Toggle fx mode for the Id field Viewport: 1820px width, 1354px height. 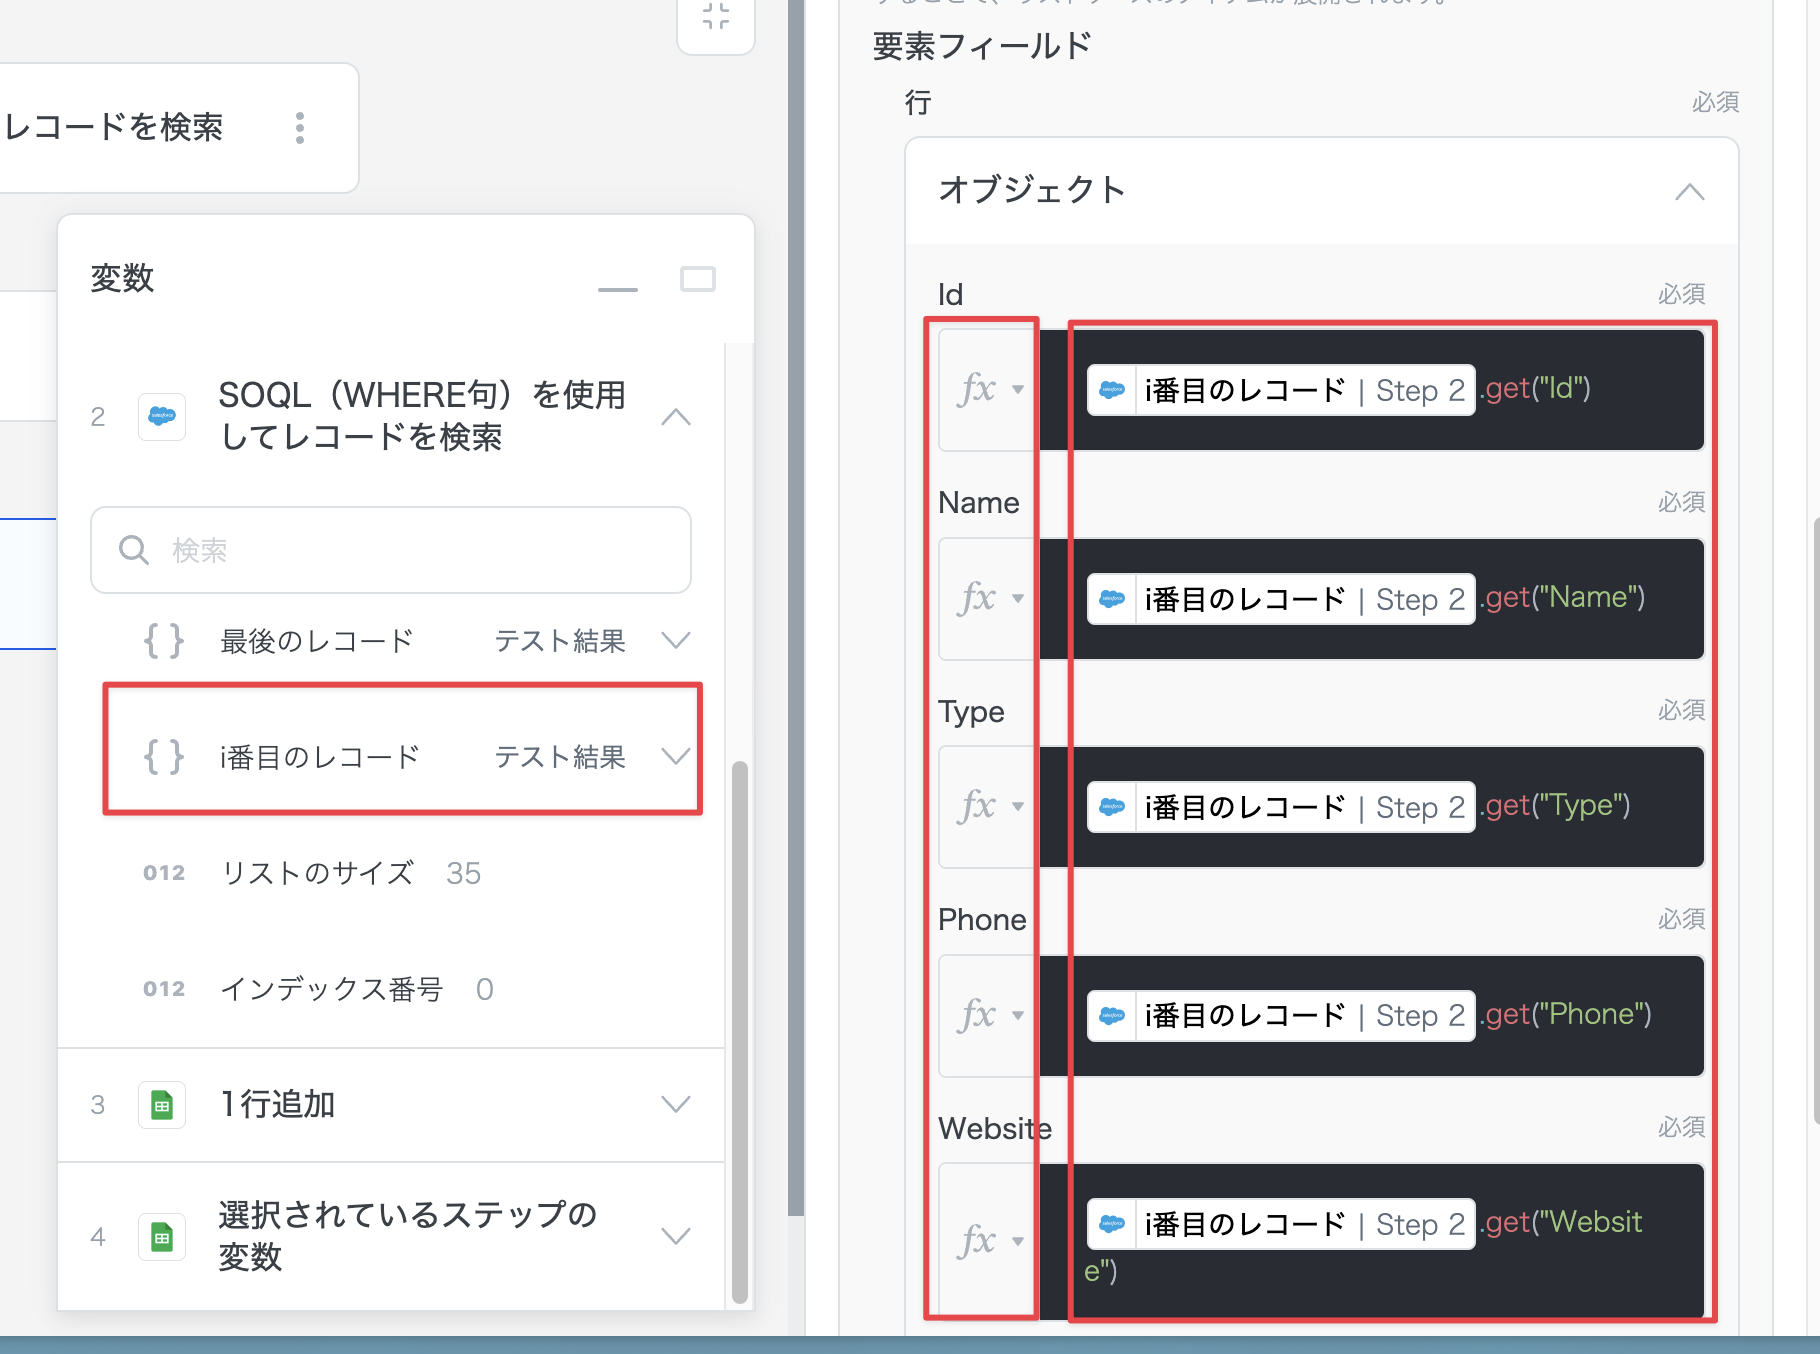pos(988,389)
